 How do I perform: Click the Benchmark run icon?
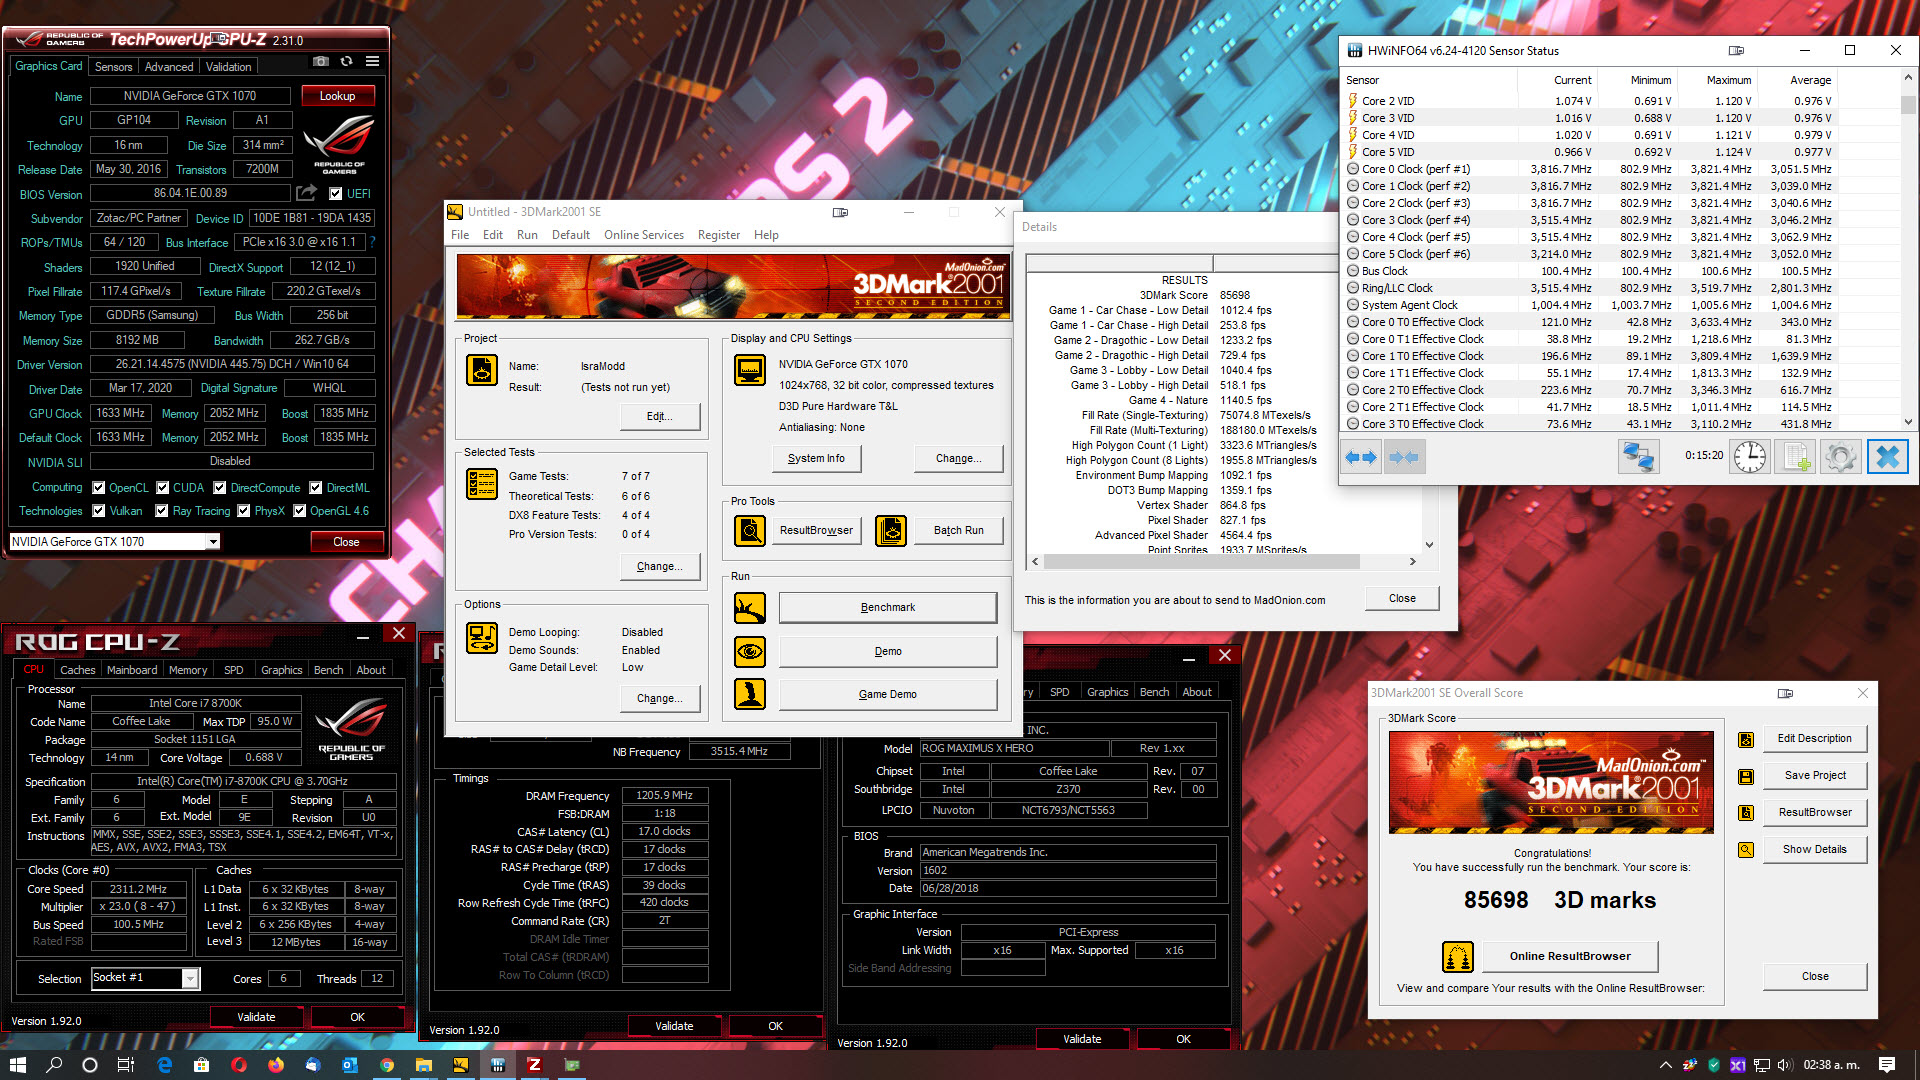tap(750, 607)
